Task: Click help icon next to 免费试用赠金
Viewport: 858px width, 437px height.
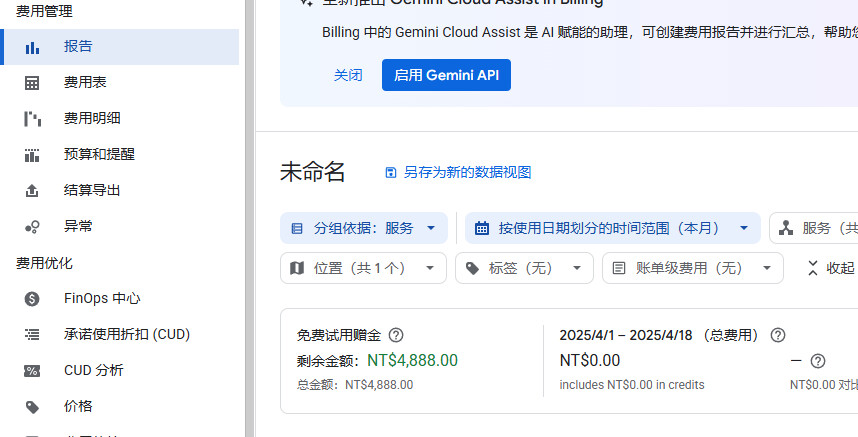Action: (396, 335)
